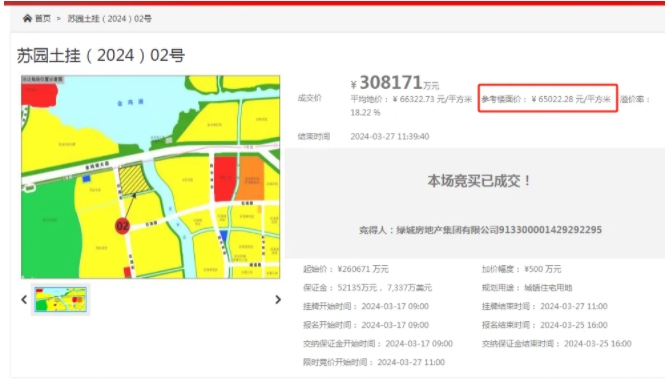Click the 竞得人 绿城房地产集团 text

coord(480,230)
